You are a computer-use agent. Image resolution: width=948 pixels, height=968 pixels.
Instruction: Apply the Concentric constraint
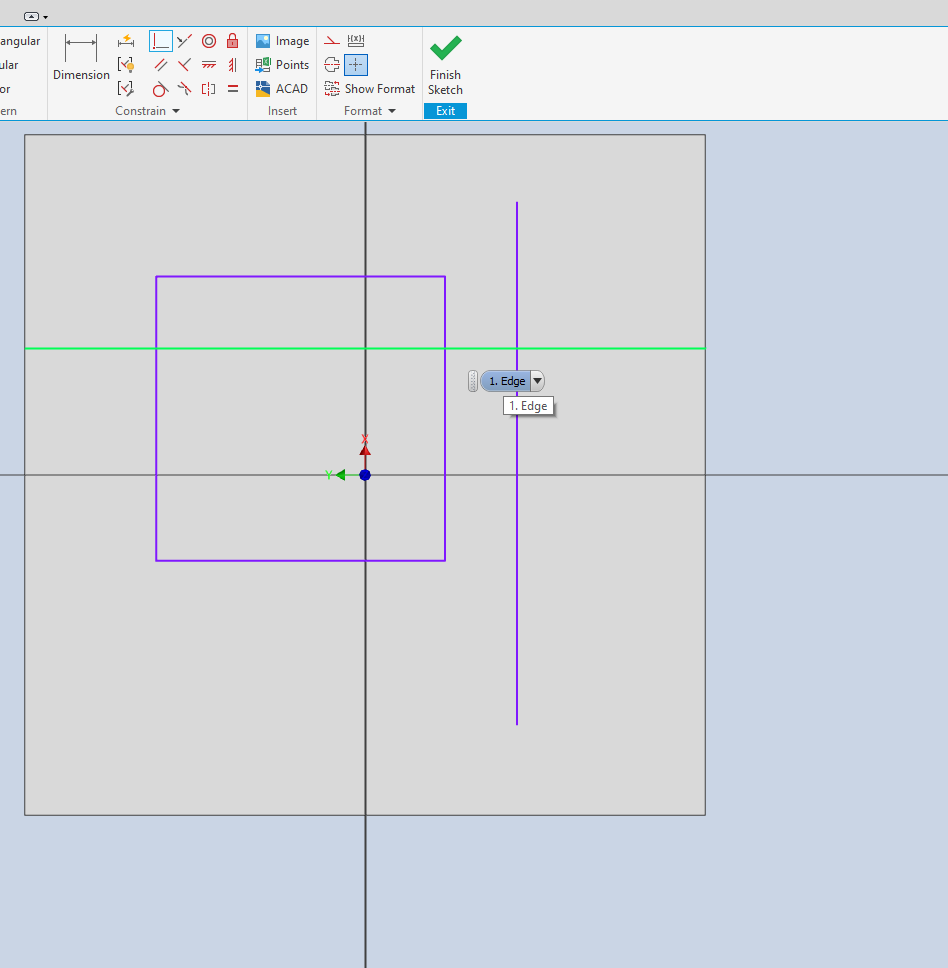(x=209, y=41)
